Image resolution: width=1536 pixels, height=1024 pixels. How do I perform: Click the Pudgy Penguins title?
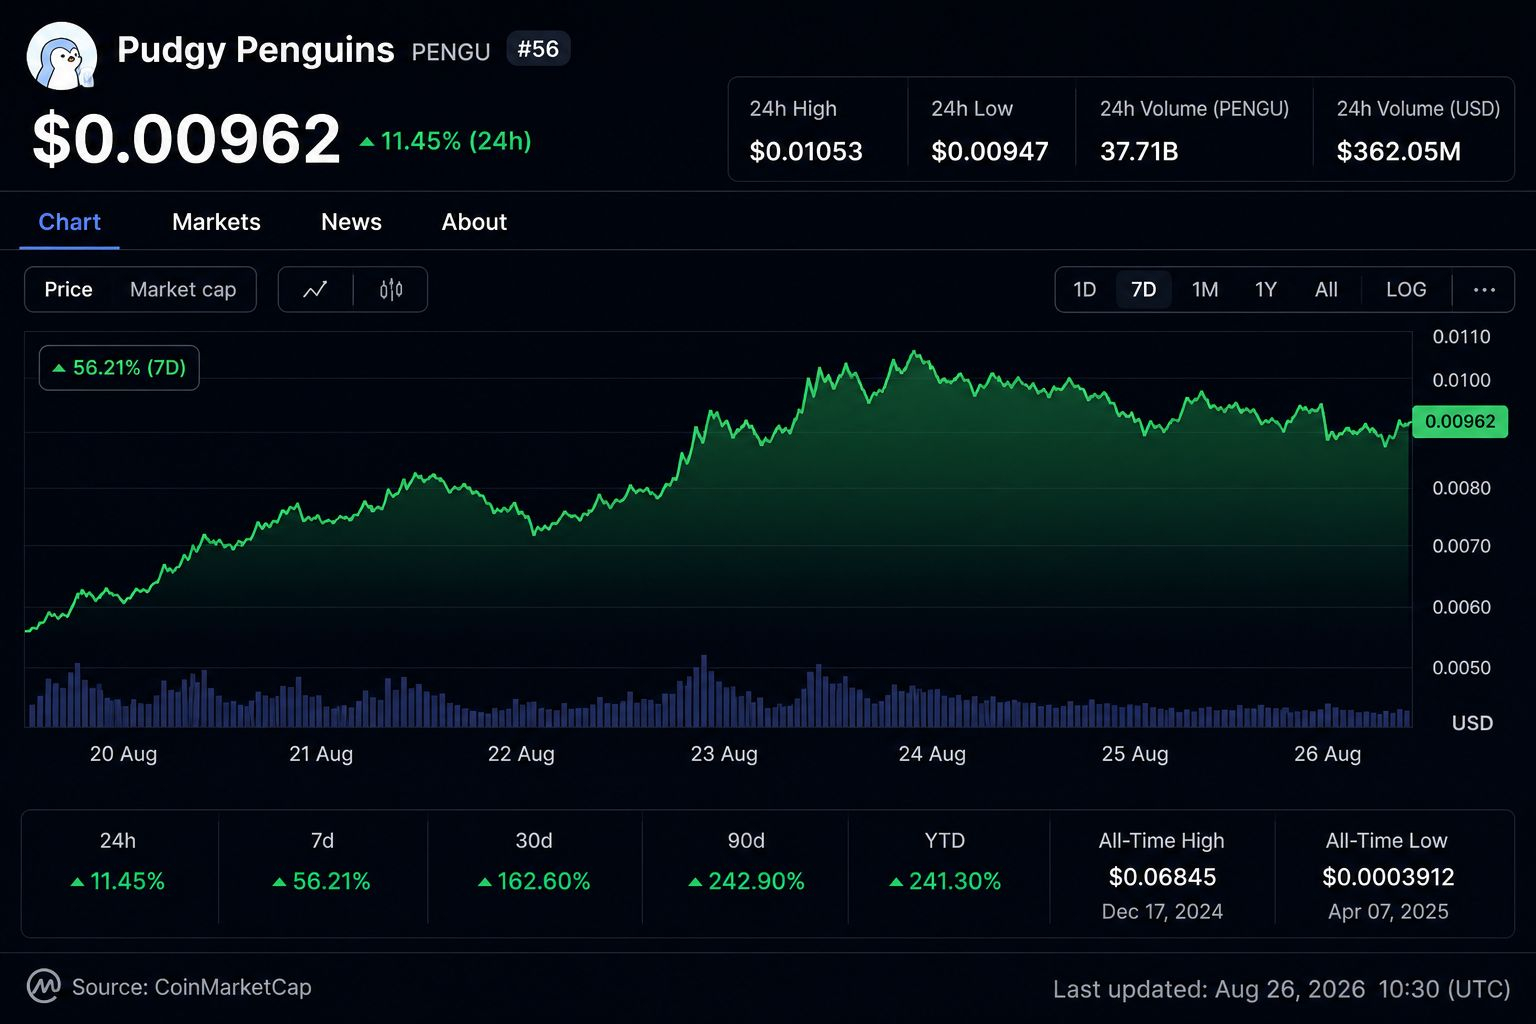pos(256,50)
